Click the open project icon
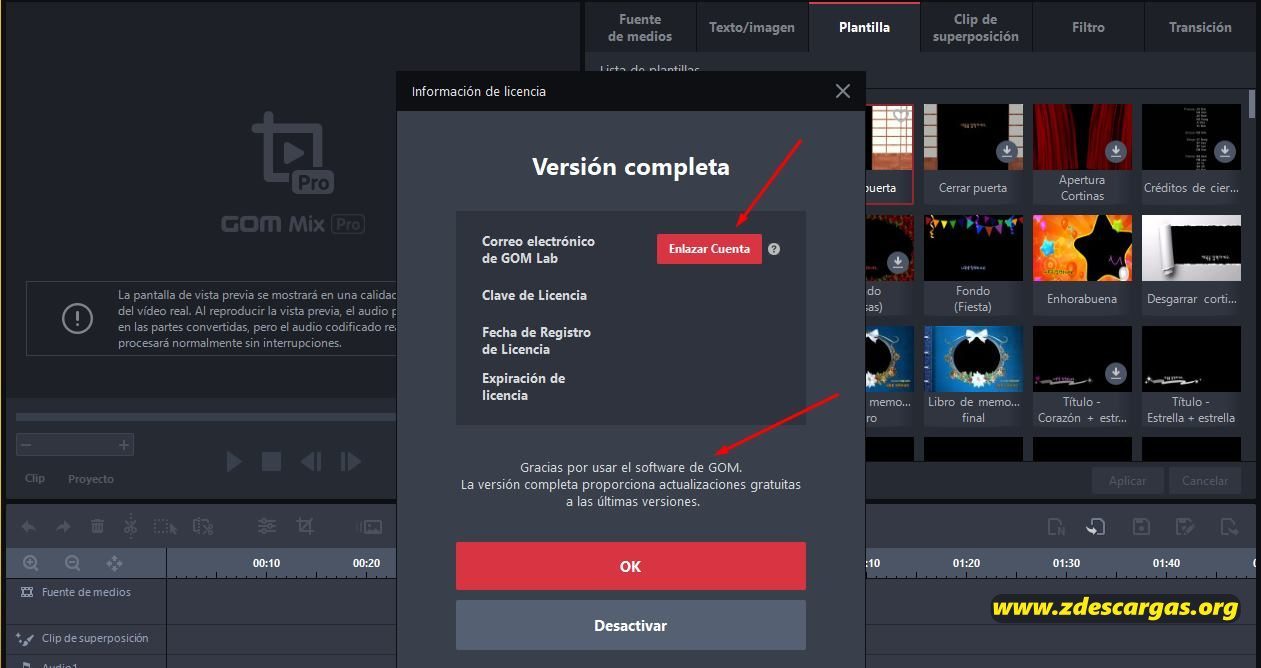 click(1096, 527)
